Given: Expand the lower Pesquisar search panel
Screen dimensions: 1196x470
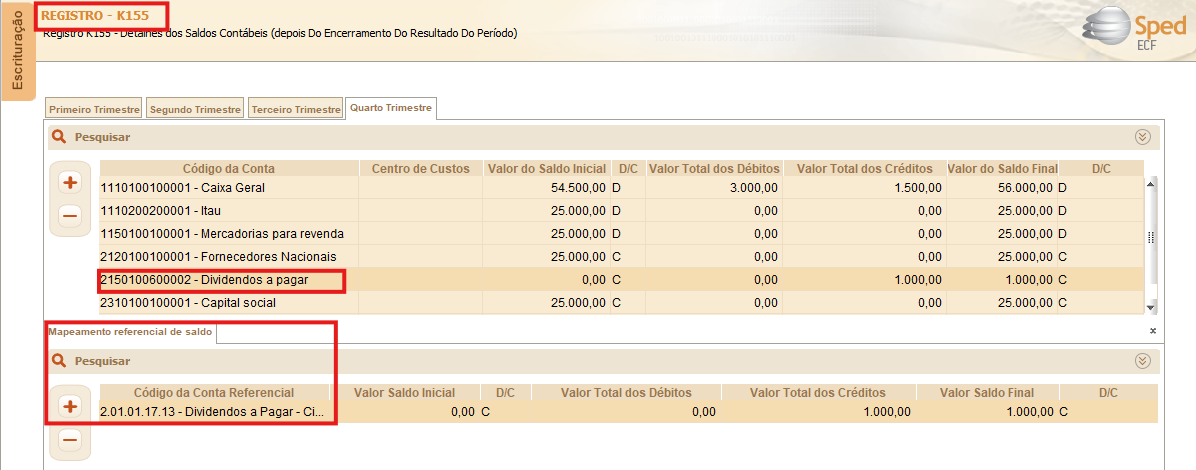Looking at the screenshot, I should [1142, 361].
